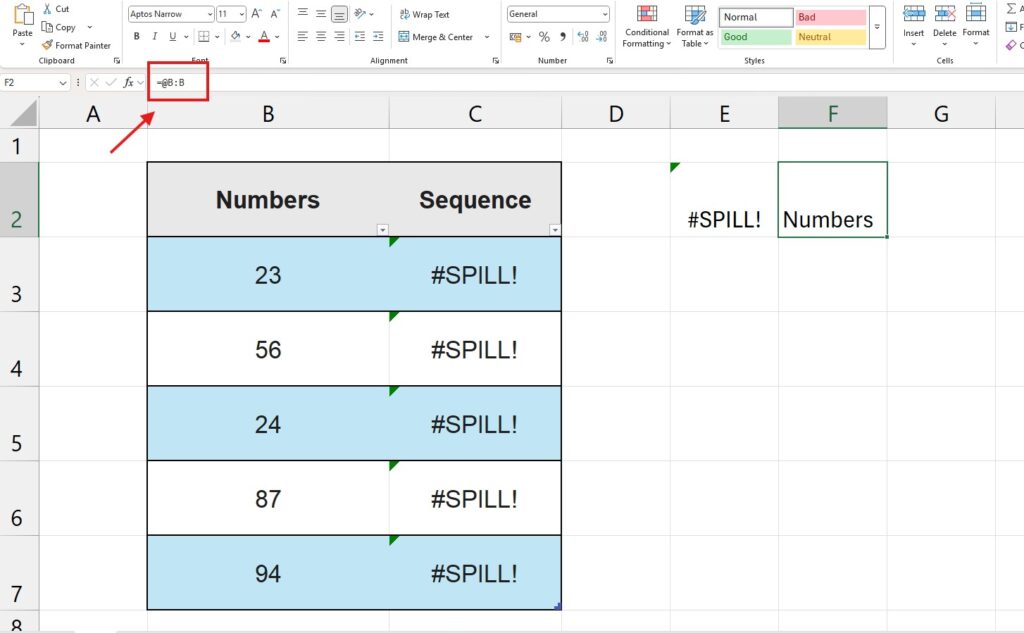Open the font size dropdown
The image size is (1024, 633).
(241, 13)
